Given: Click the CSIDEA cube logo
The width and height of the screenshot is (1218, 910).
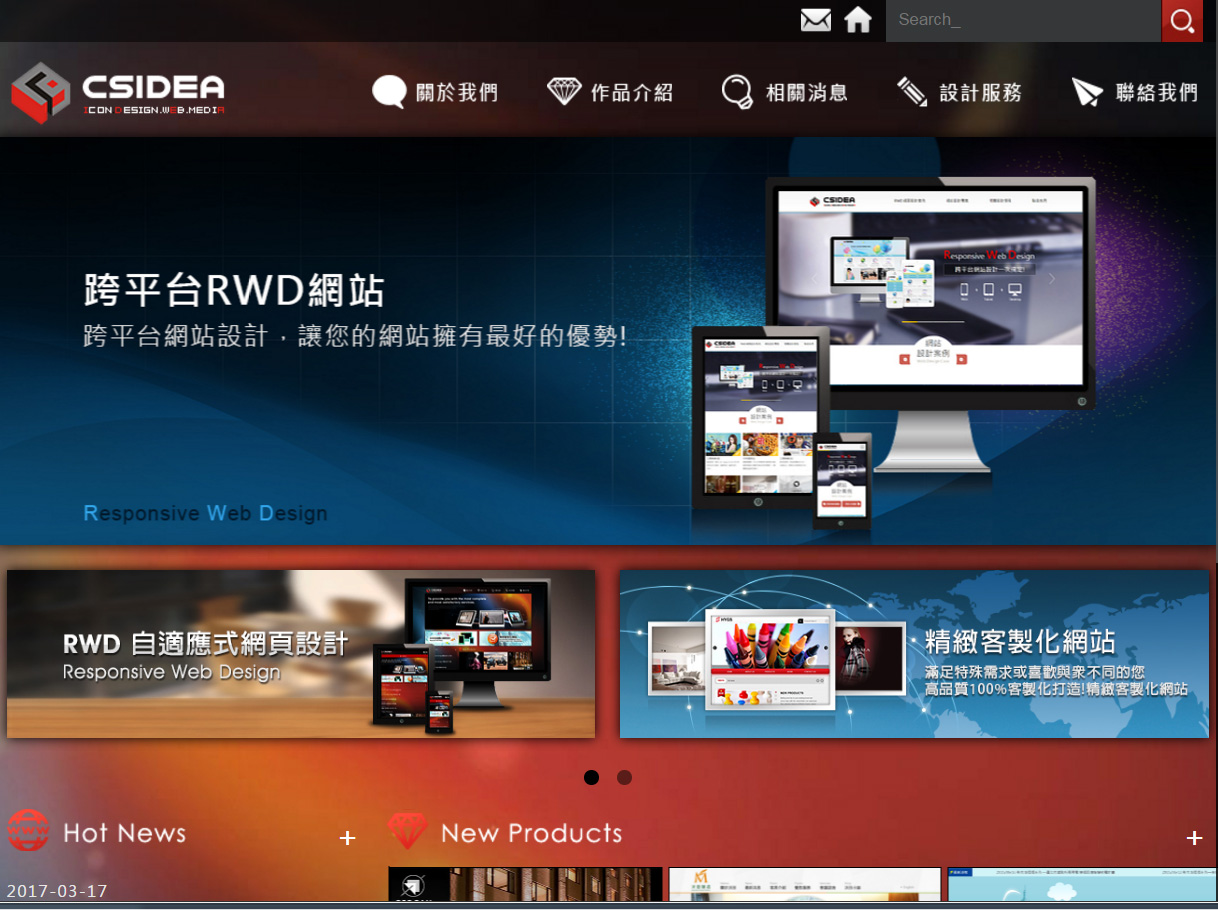Looking at the screenshot, I should [40, 93].
